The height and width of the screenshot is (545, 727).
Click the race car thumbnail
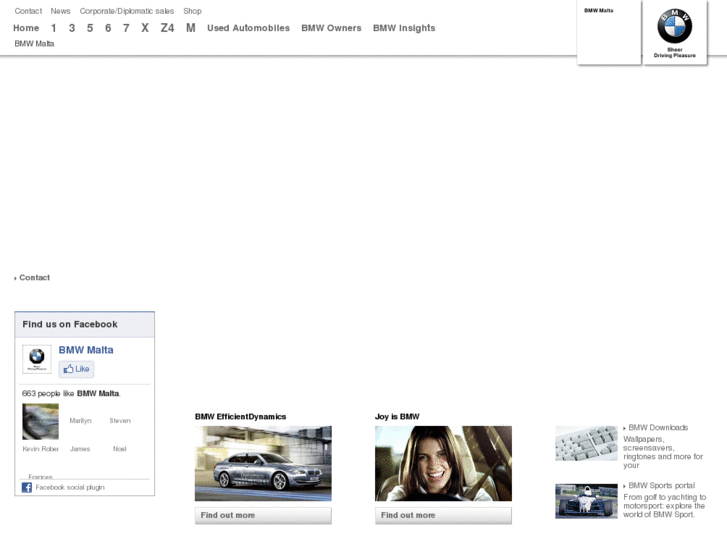[x=586, y=501]
